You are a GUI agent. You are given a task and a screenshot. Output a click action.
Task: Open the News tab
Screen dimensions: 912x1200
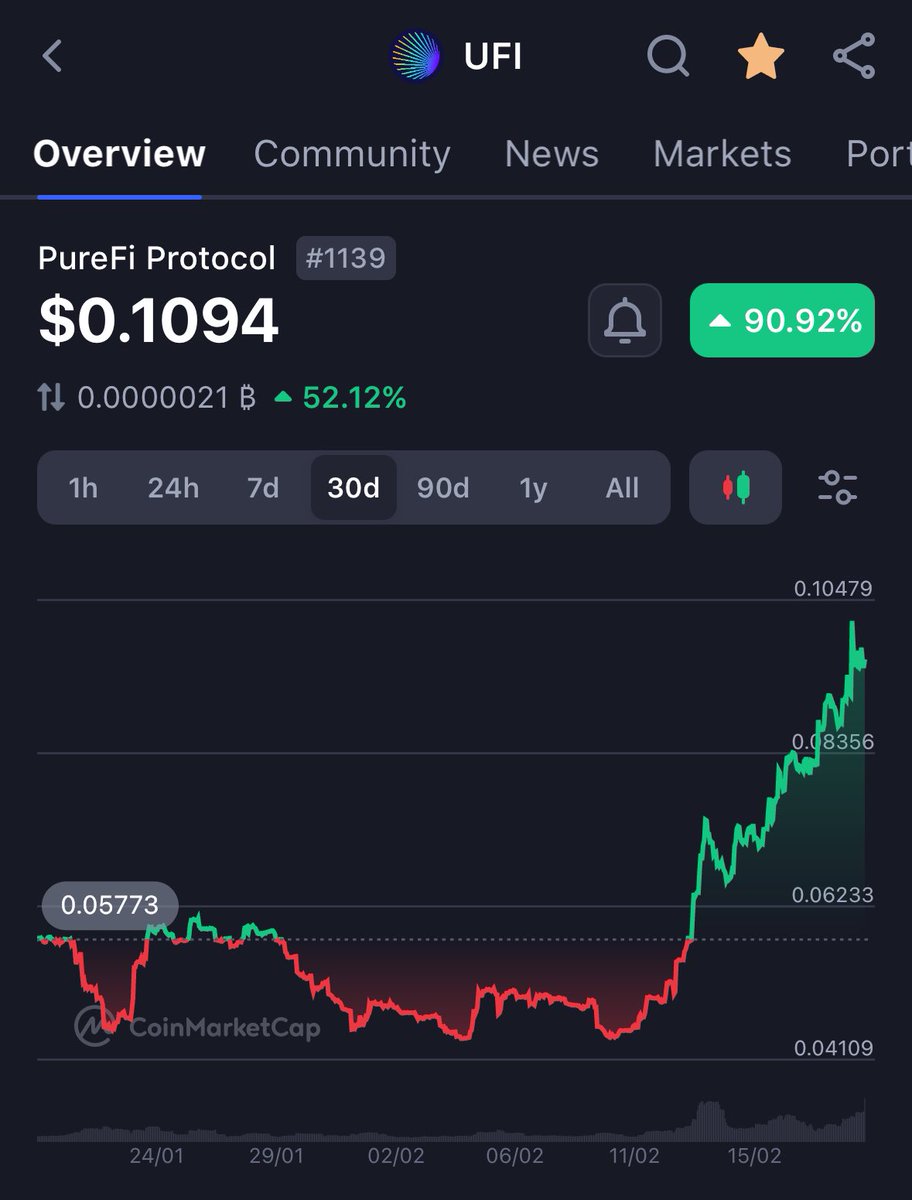pos(552,154)
